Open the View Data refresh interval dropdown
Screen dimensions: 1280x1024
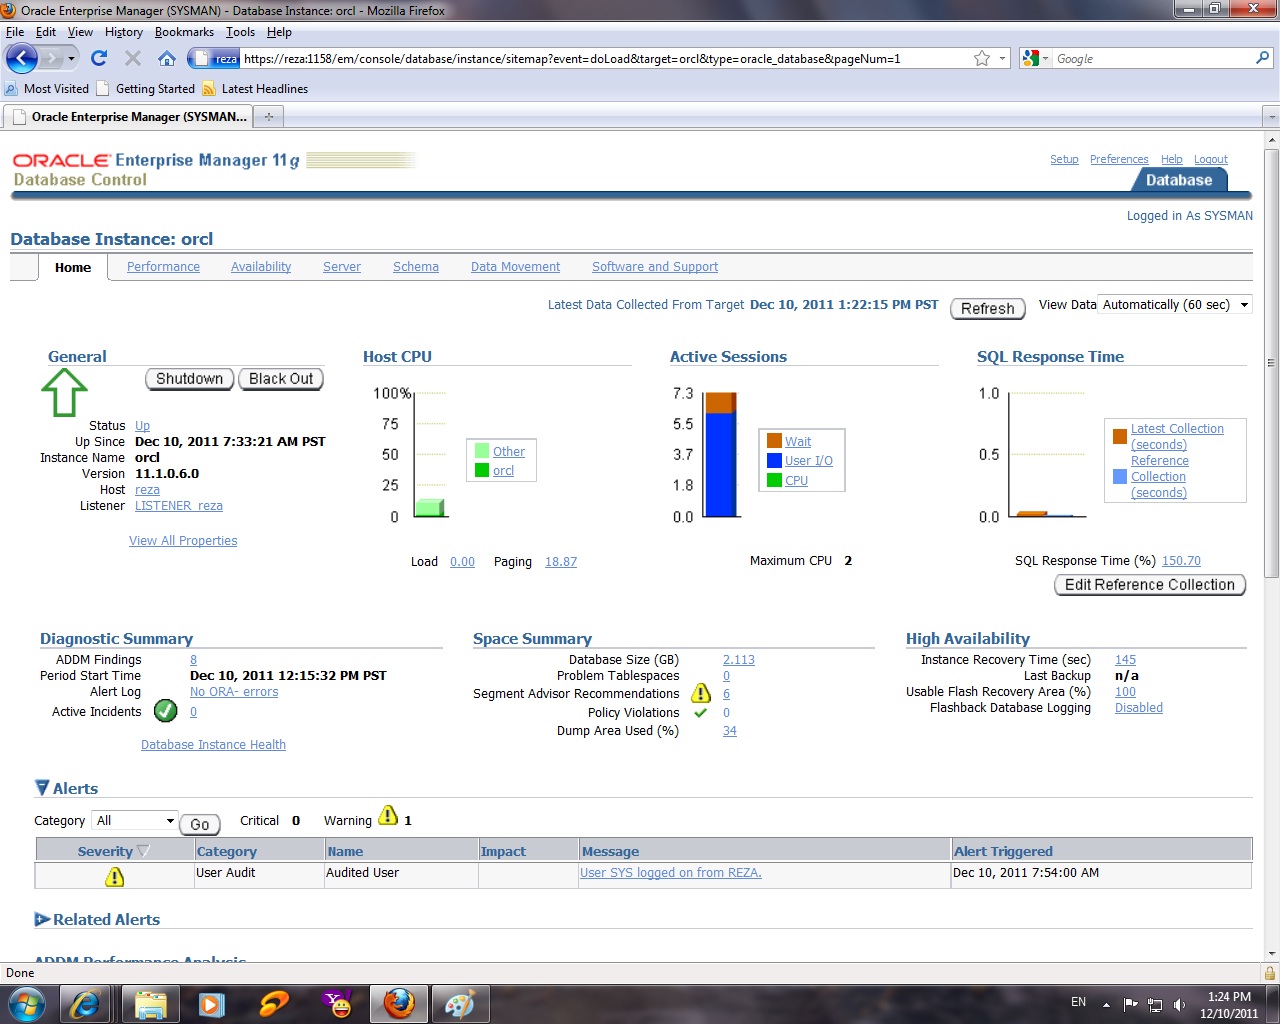pos(1176,305)
